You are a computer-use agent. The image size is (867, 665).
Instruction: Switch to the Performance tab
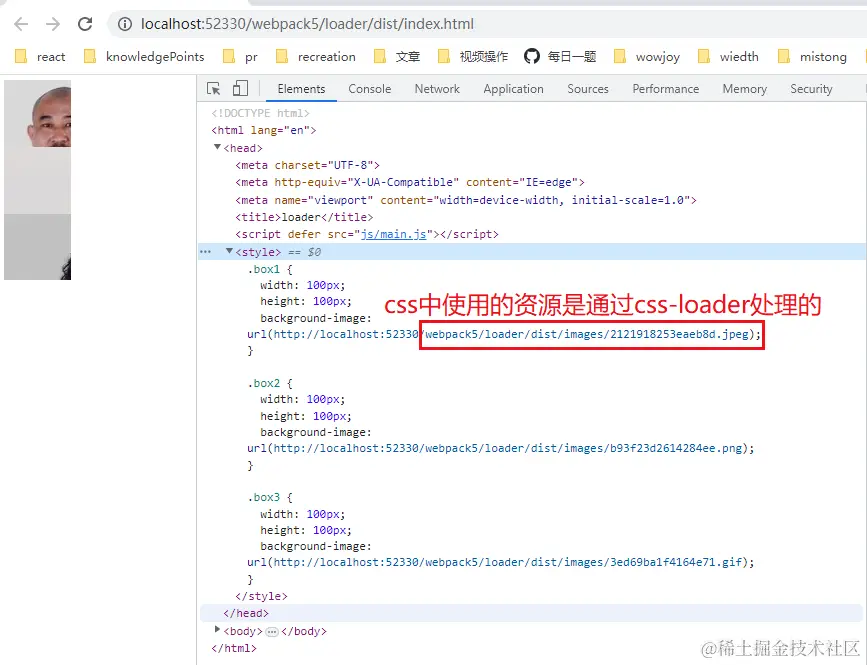point(666,89)
